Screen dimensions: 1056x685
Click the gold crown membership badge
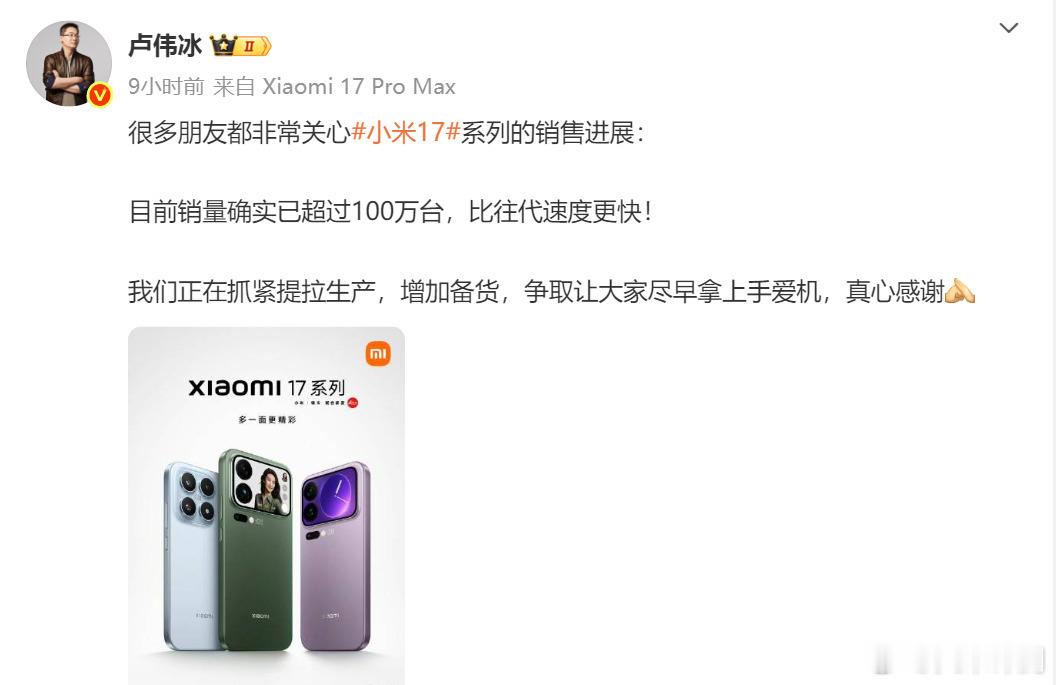click(x=240, y=46)
